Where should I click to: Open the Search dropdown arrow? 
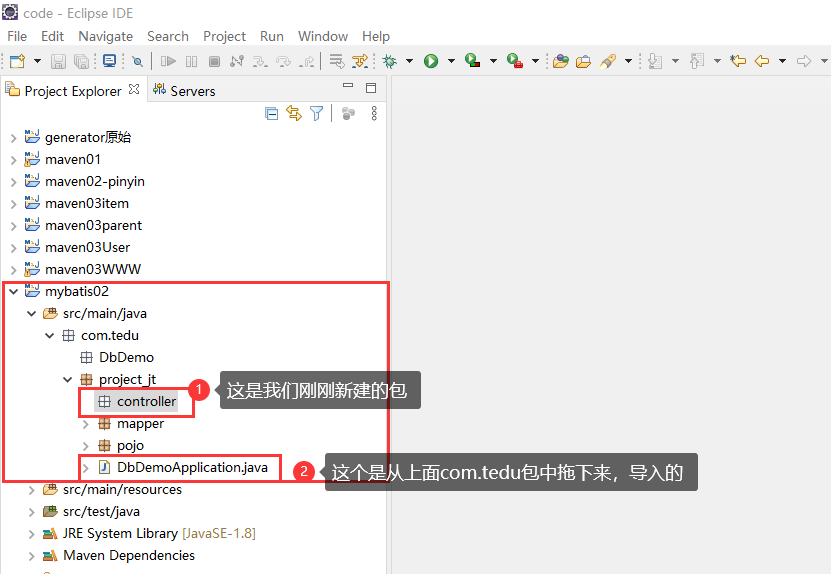coord(628,61)
